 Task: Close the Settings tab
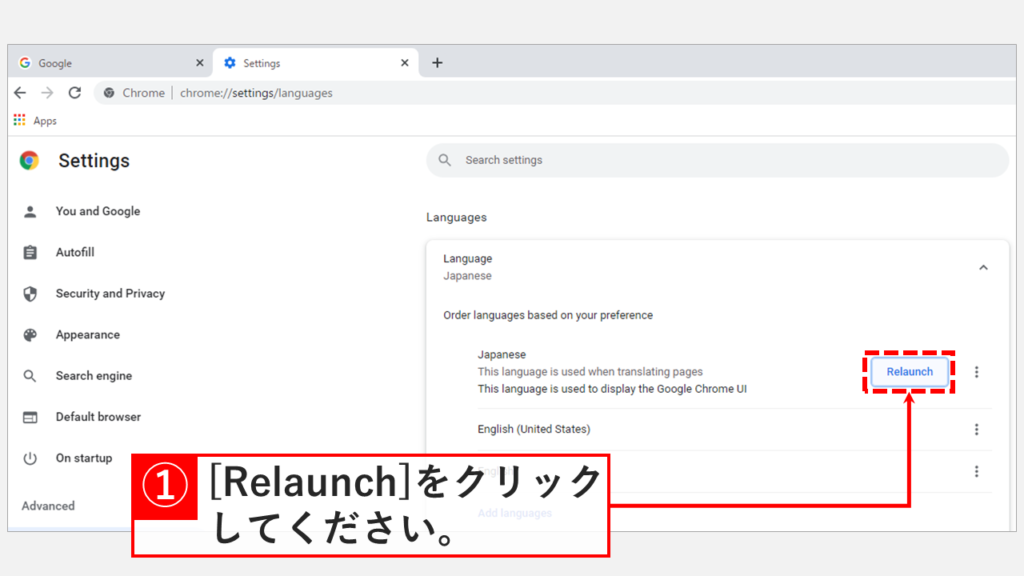(405, 63)
